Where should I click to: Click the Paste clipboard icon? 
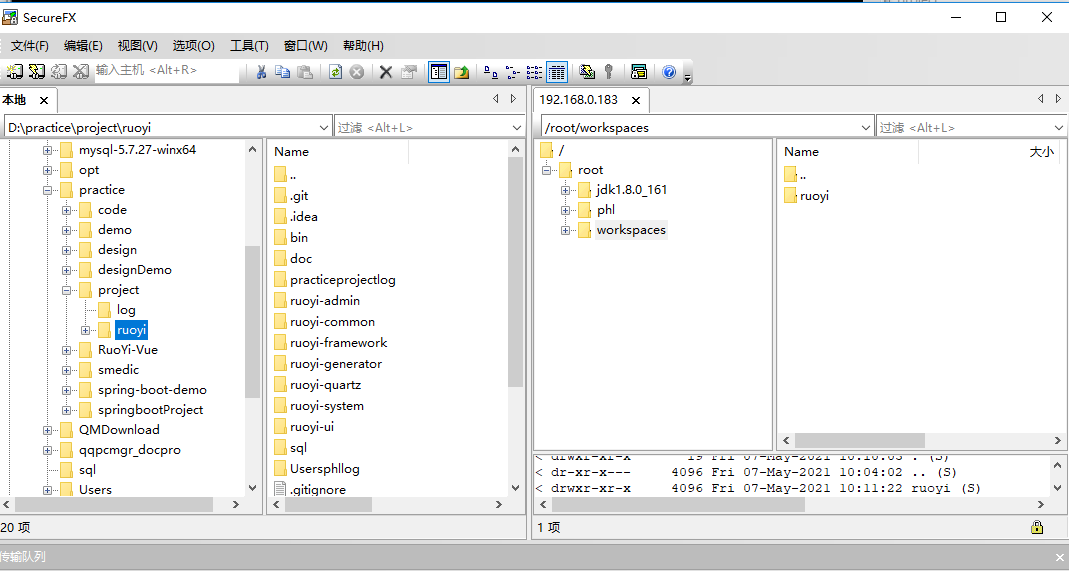tap(305, 72)
